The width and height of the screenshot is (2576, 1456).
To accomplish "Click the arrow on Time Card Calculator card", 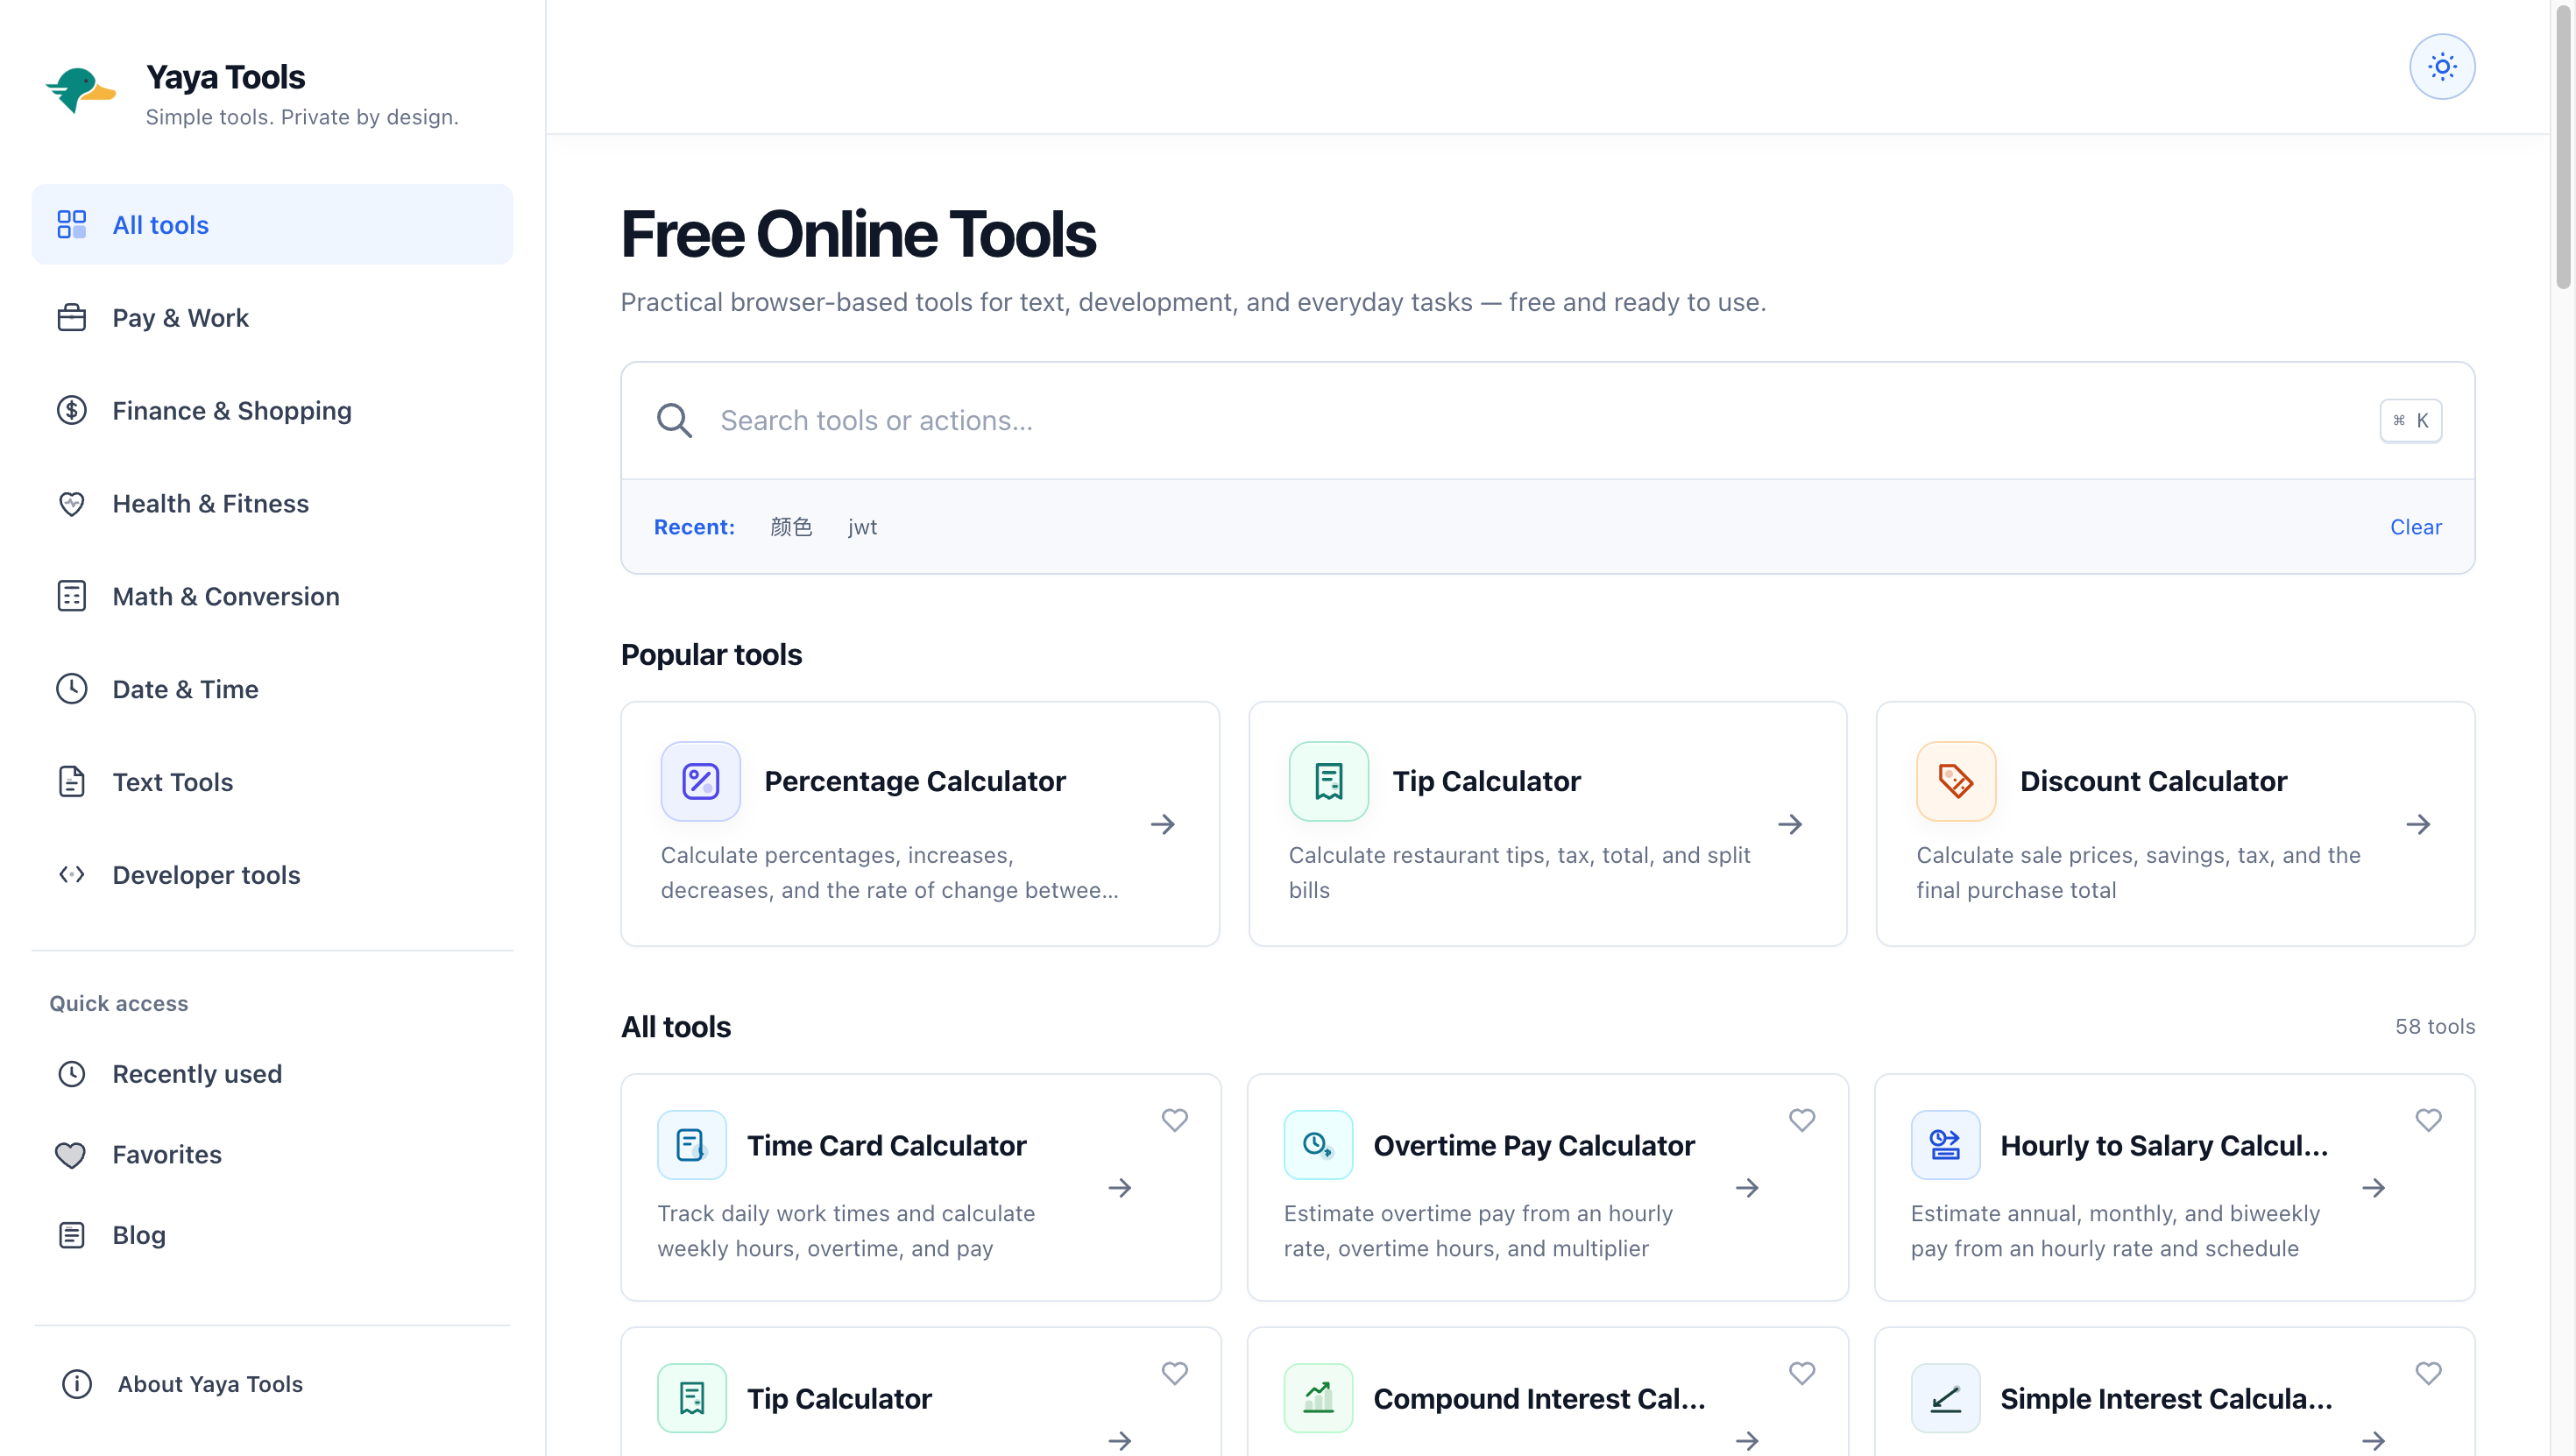I will [x=1120, y=1187].
